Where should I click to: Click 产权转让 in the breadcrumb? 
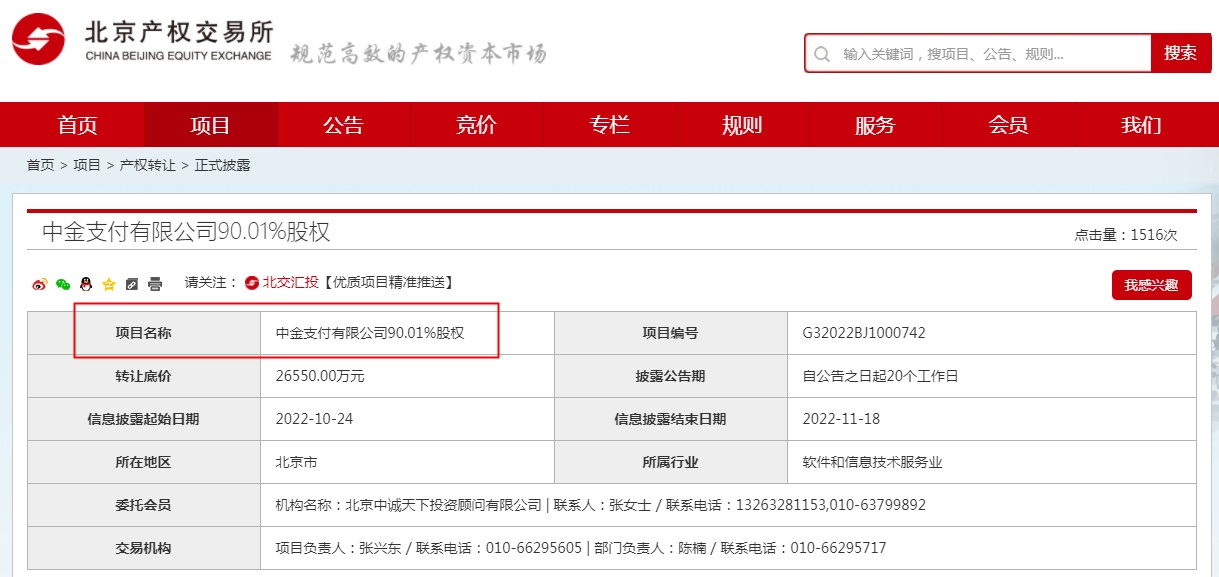click(147, 165)
